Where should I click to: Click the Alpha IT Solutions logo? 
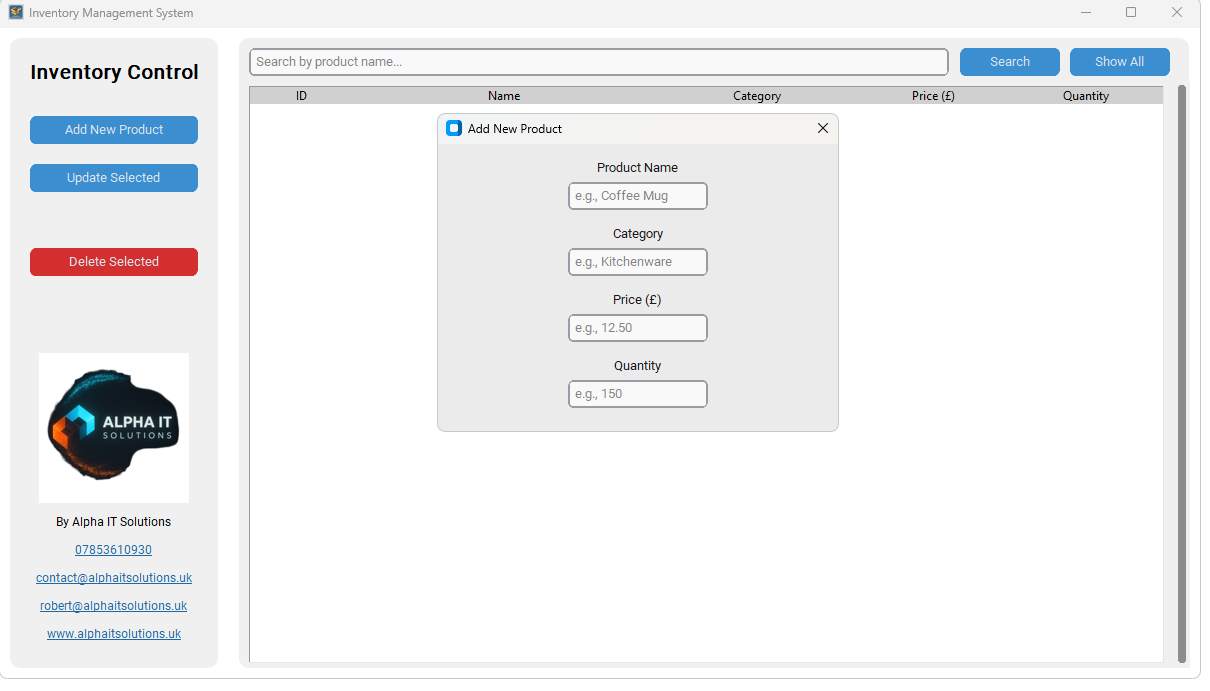113,427
